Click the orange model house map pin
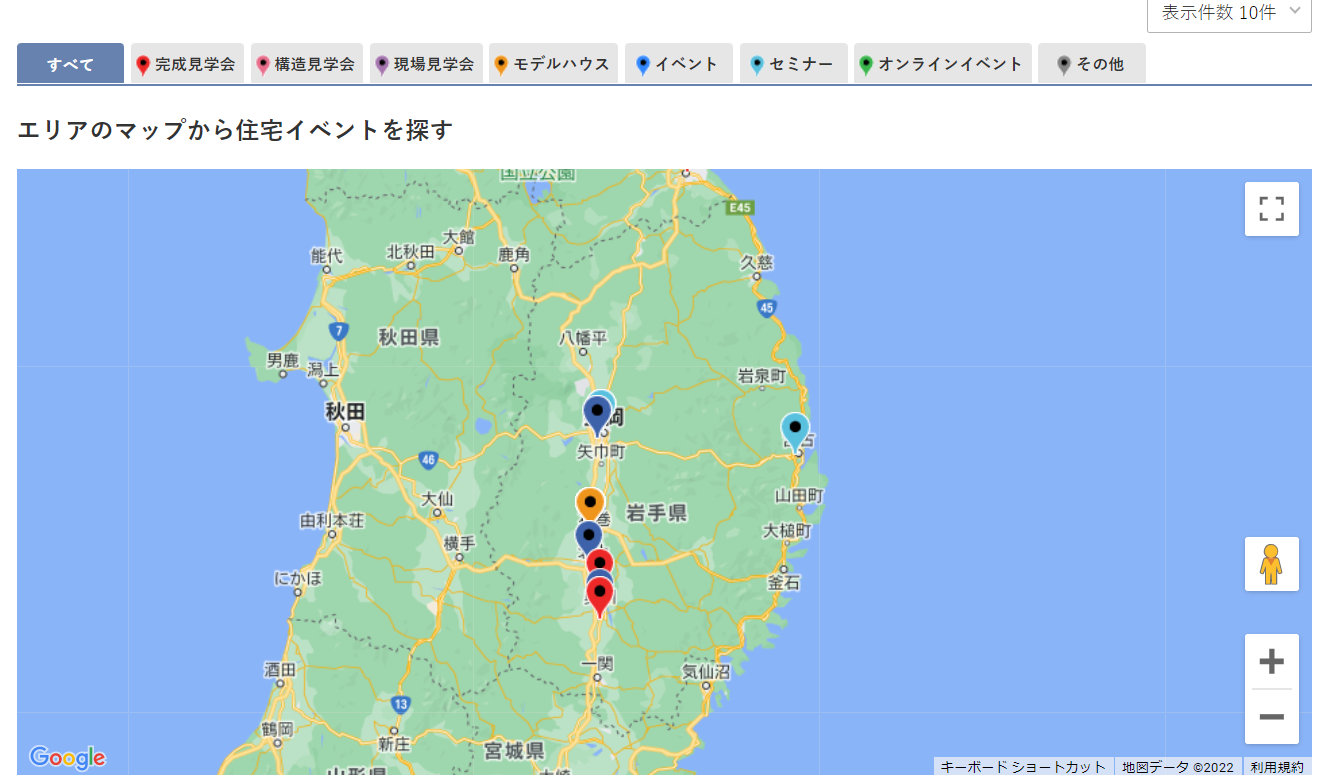The width and height of the screenshot is (1323, 778). [x=590, y=503]
